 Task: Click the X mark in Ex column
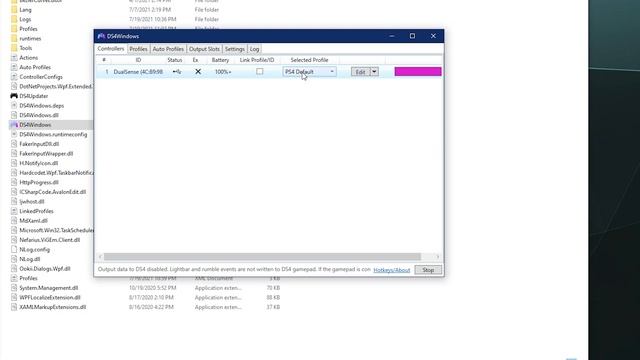(198, 71)
